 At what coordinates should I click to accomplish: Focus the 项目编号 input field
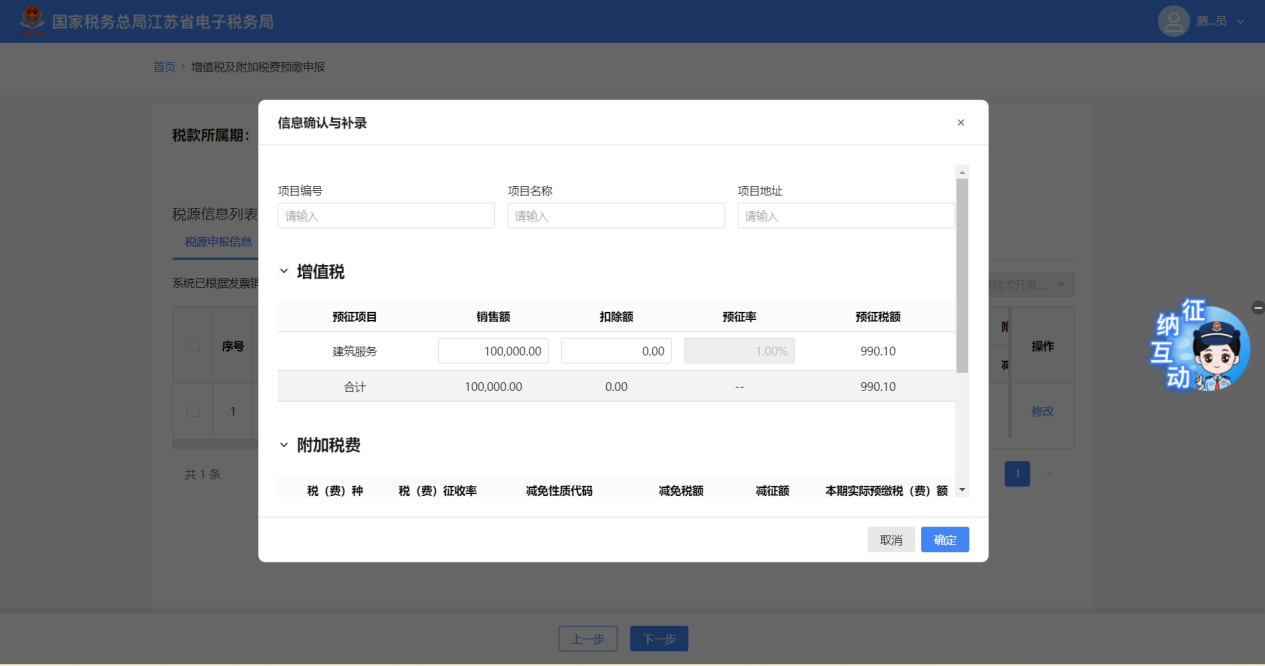[x=386, y=216]
